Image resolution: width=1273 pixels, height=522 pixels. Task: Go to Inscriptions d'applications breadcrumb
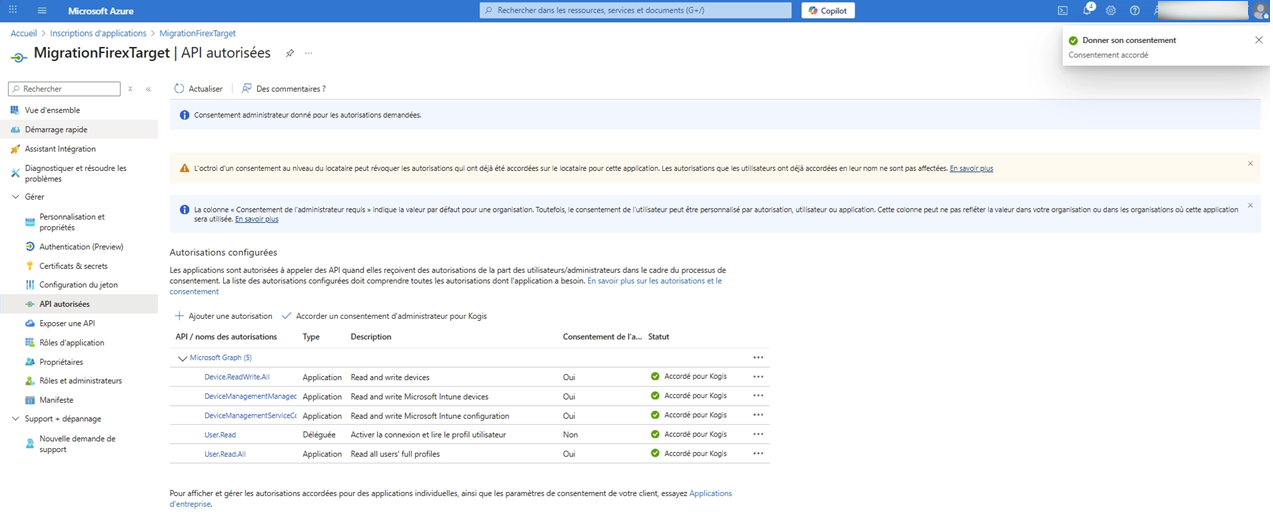(98, 33)
